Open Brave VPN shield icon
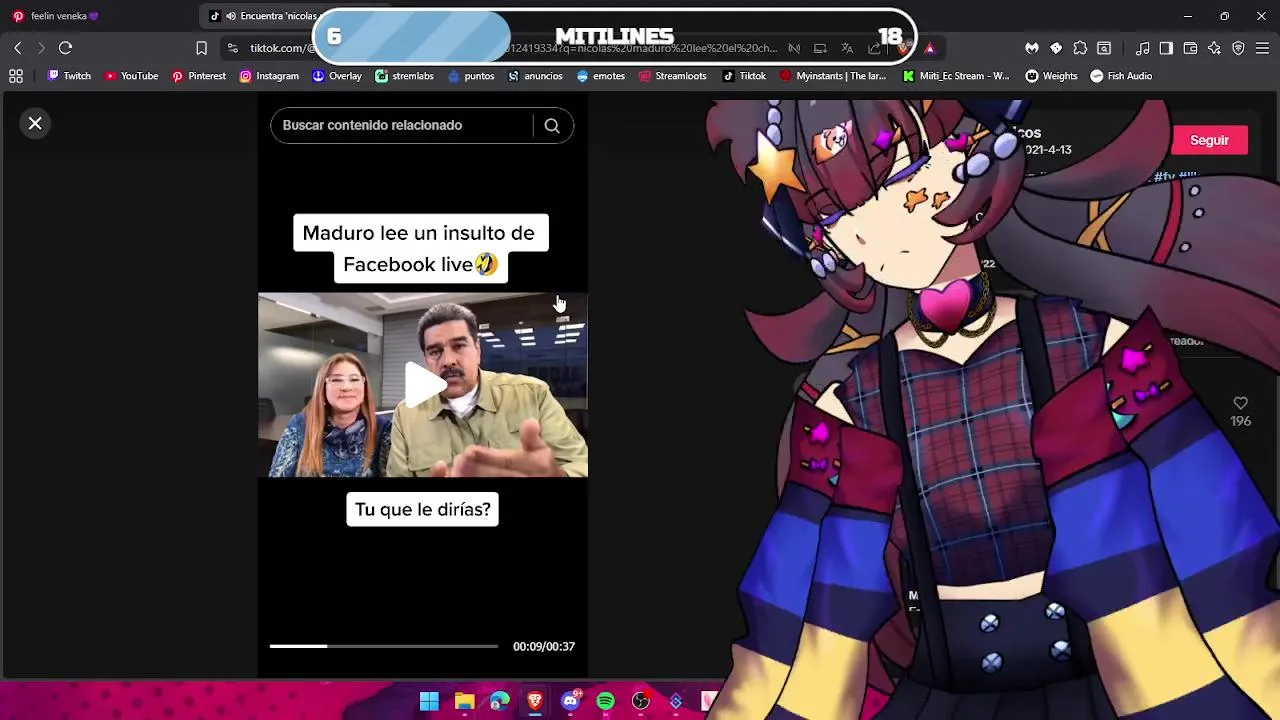The image size is (1280, 720). [x=1238, y=48]
